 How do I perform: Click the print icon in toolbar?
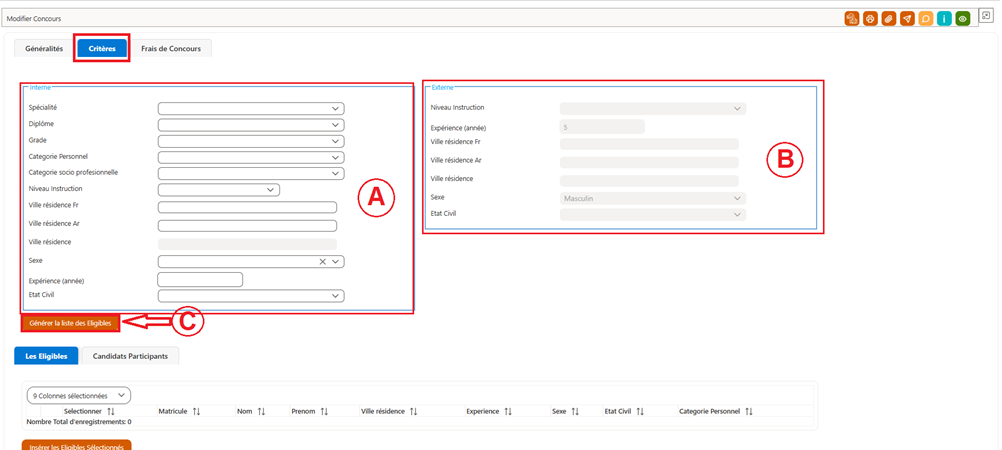pyautogui.click(x=870, y=19)
